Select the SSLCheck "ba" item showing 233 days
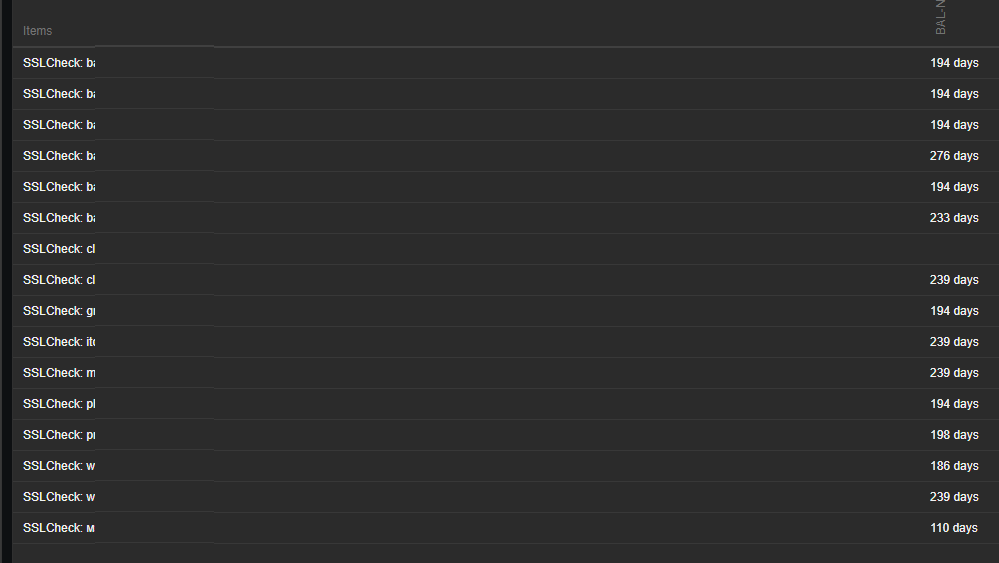999x563 pixels. tap(59, 218)
